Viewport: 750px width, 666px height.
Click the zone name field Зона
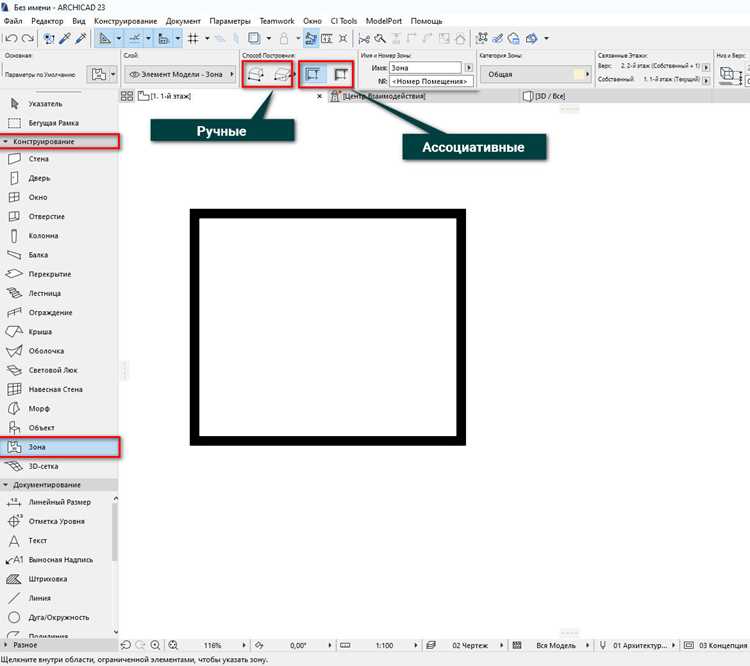[425, 68]
